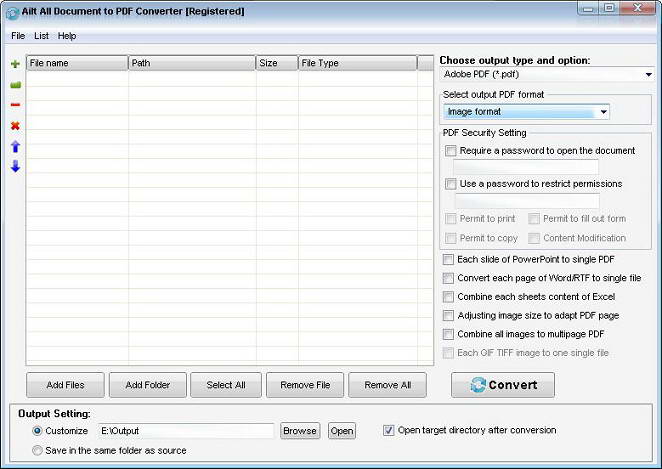
Task: Click the green add-folder sidebar icon
Action: (15, 85)
